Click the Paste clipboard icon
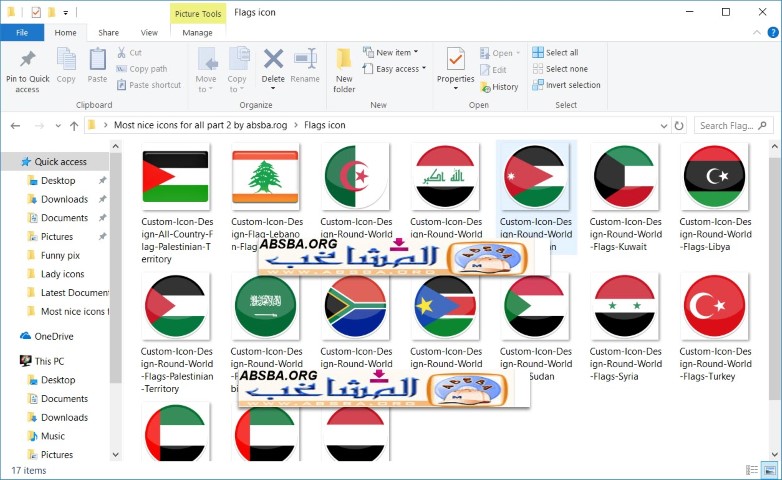The height and width of the screenshot is (480, 782). tap(97, 59)
